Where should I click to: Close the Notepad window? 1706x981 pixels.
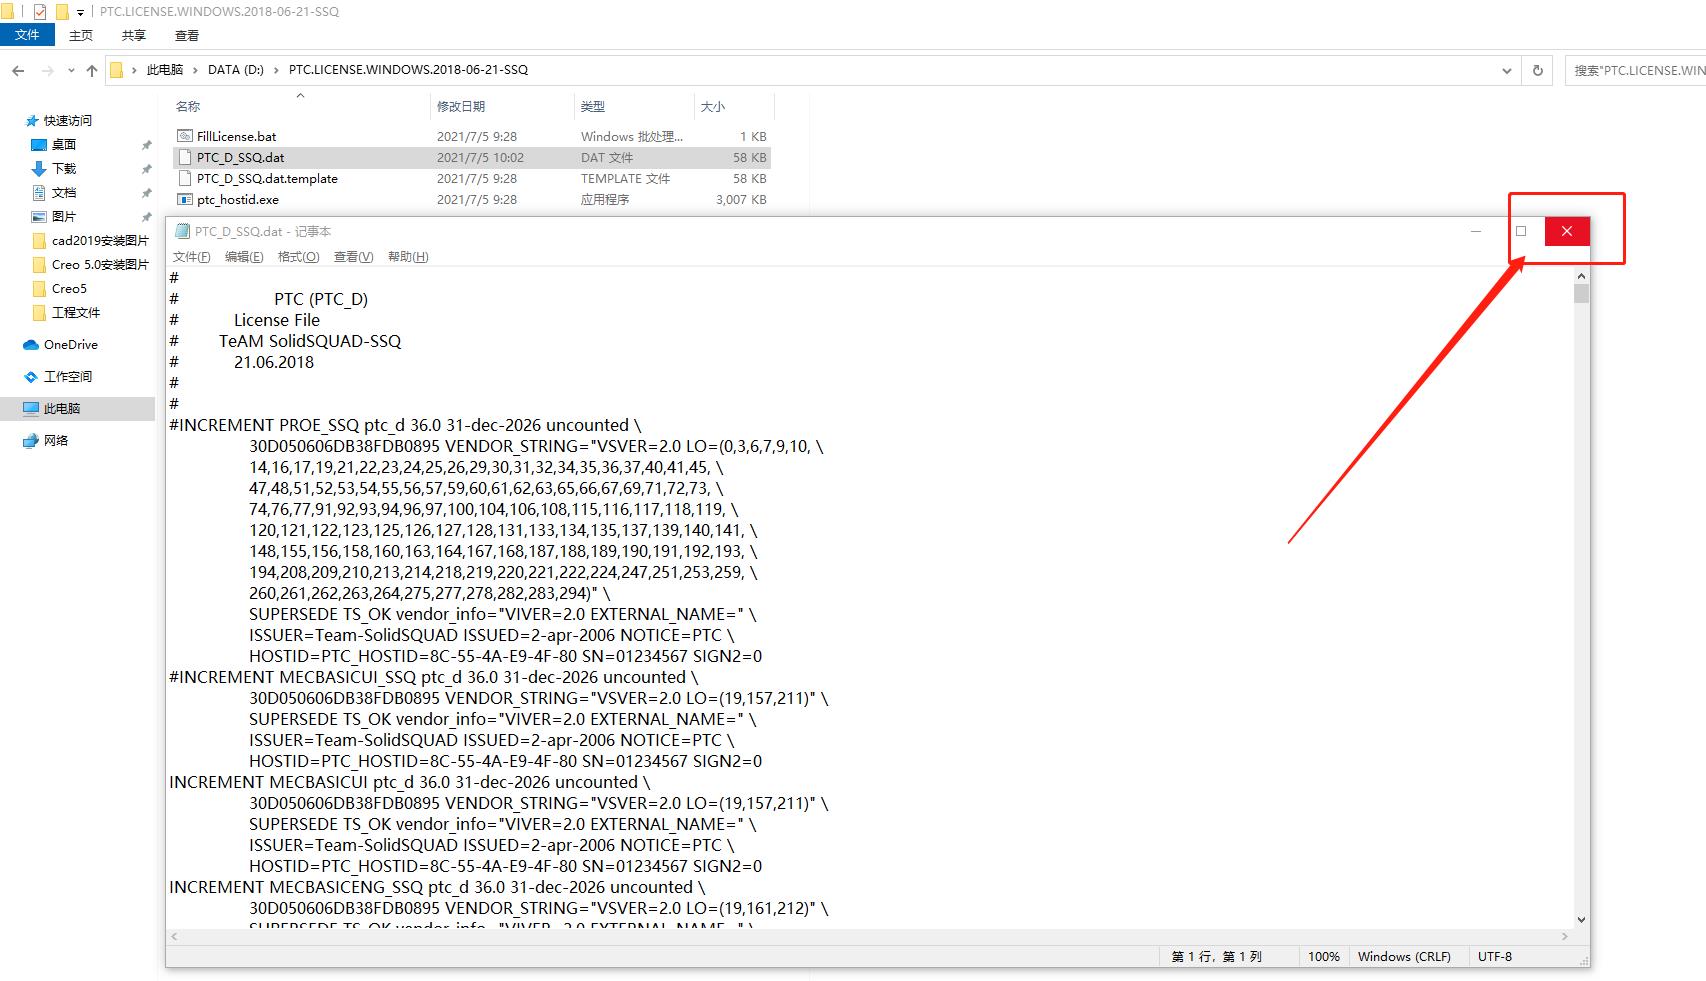point(1567,231)
